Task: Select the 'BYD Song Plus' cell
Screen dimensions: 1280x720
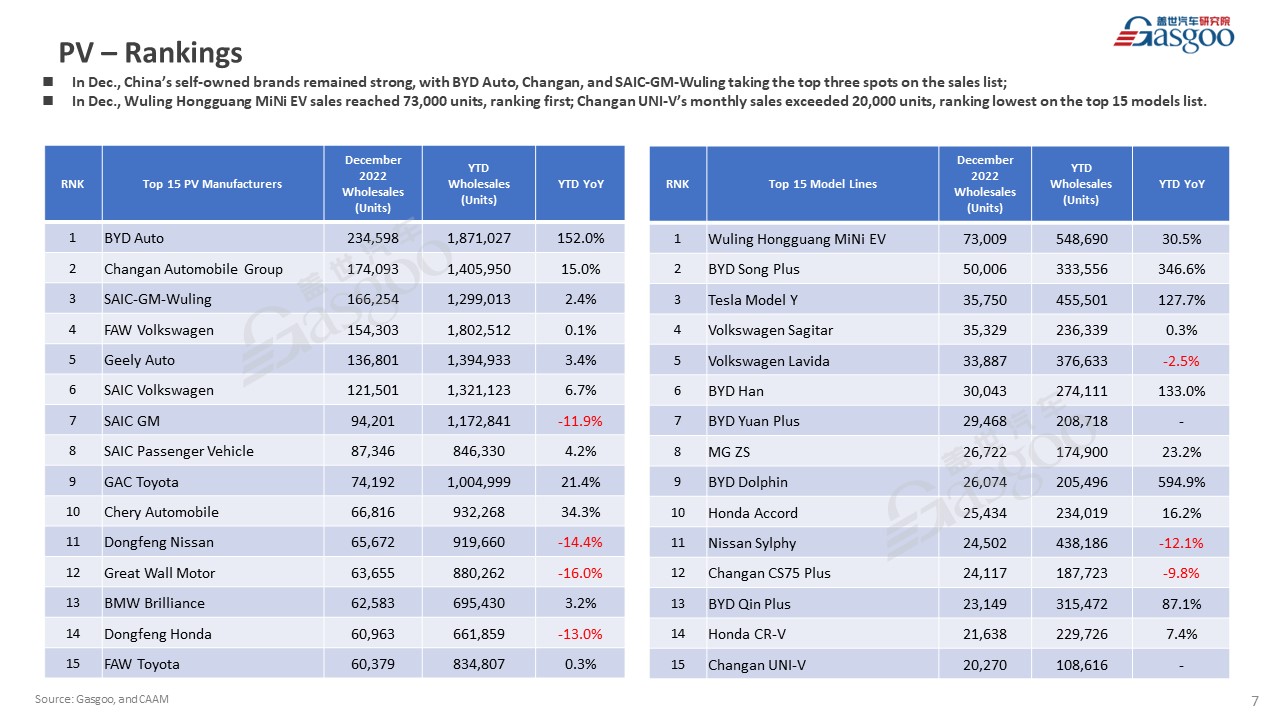Action: coord(822,269)
